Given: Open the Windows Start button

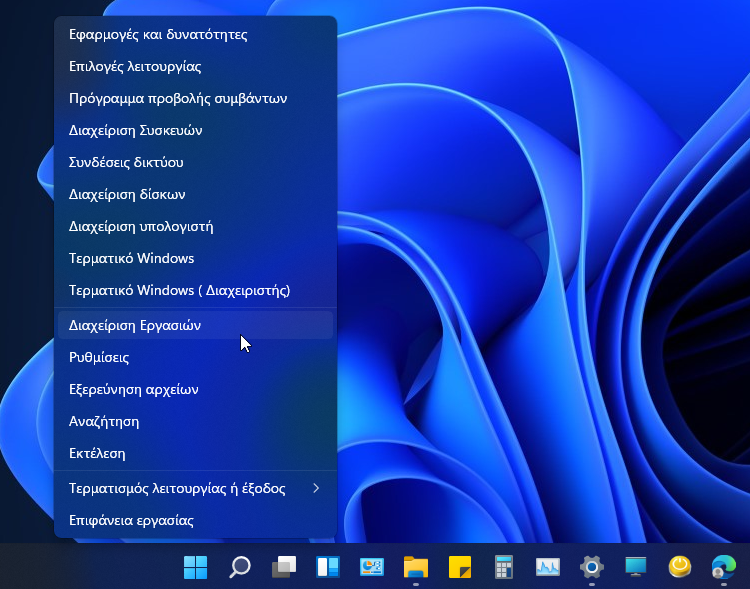Looking at the screenshot, I should [x=195, y=567].
